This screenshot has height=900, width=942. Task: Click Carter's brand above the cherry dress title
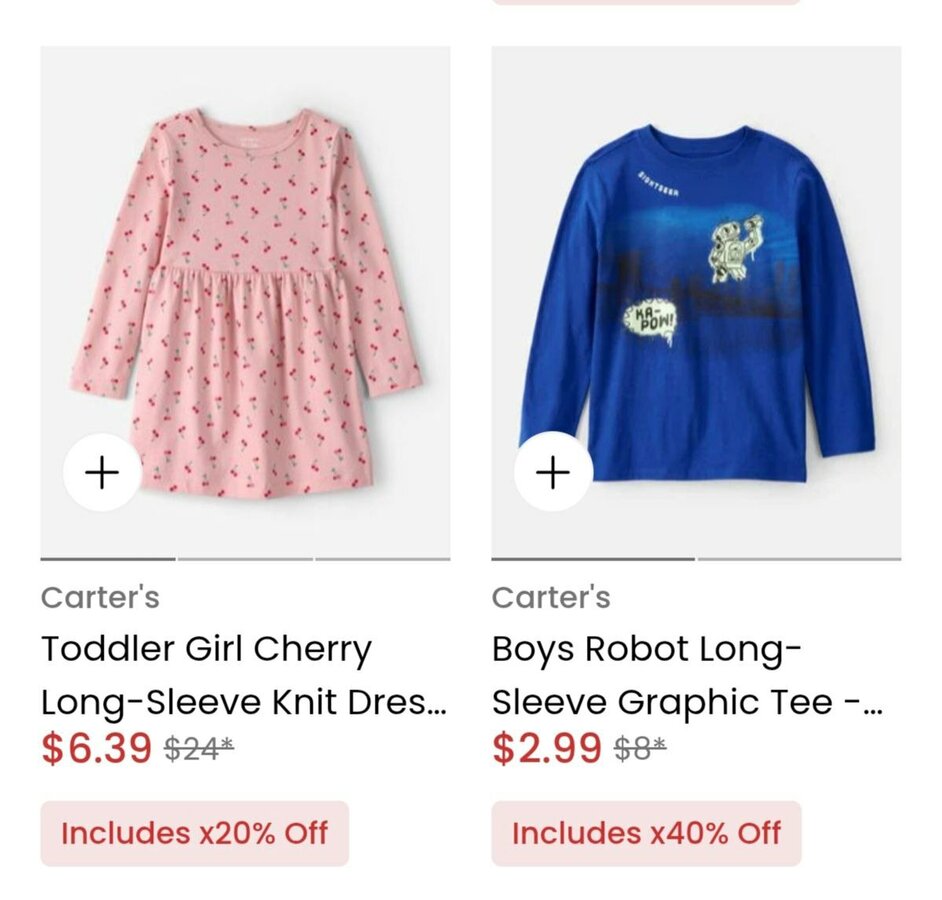pos(100,598)
